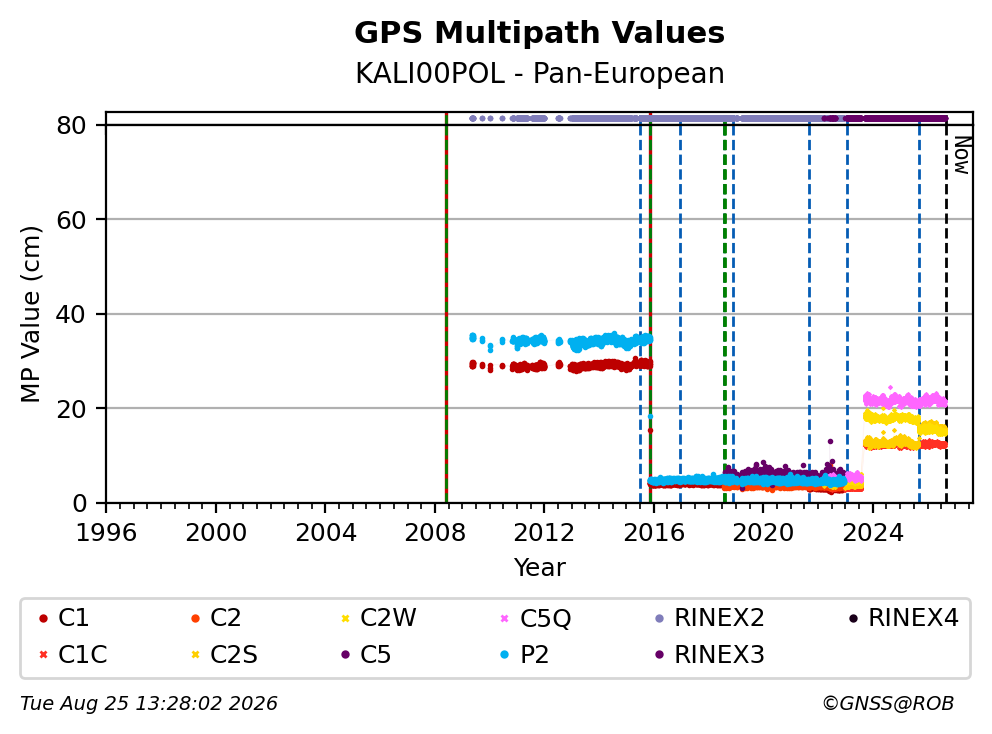The height and width of the screenshot is (734, 992).
Task: Select the RINEX3 legend entry
Action: (710, 654)
